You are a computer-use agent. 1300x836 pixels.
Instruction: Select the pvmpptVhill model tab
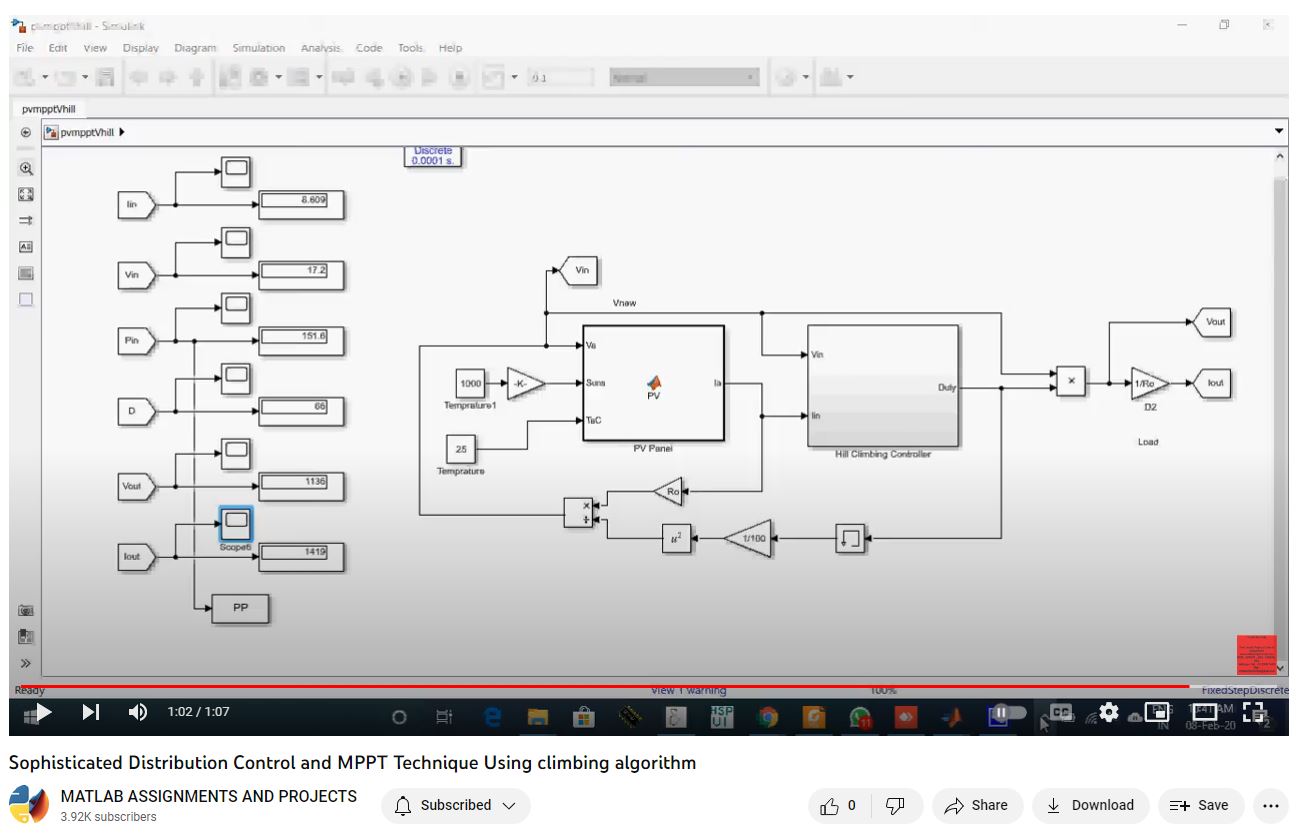click(48, 109)
